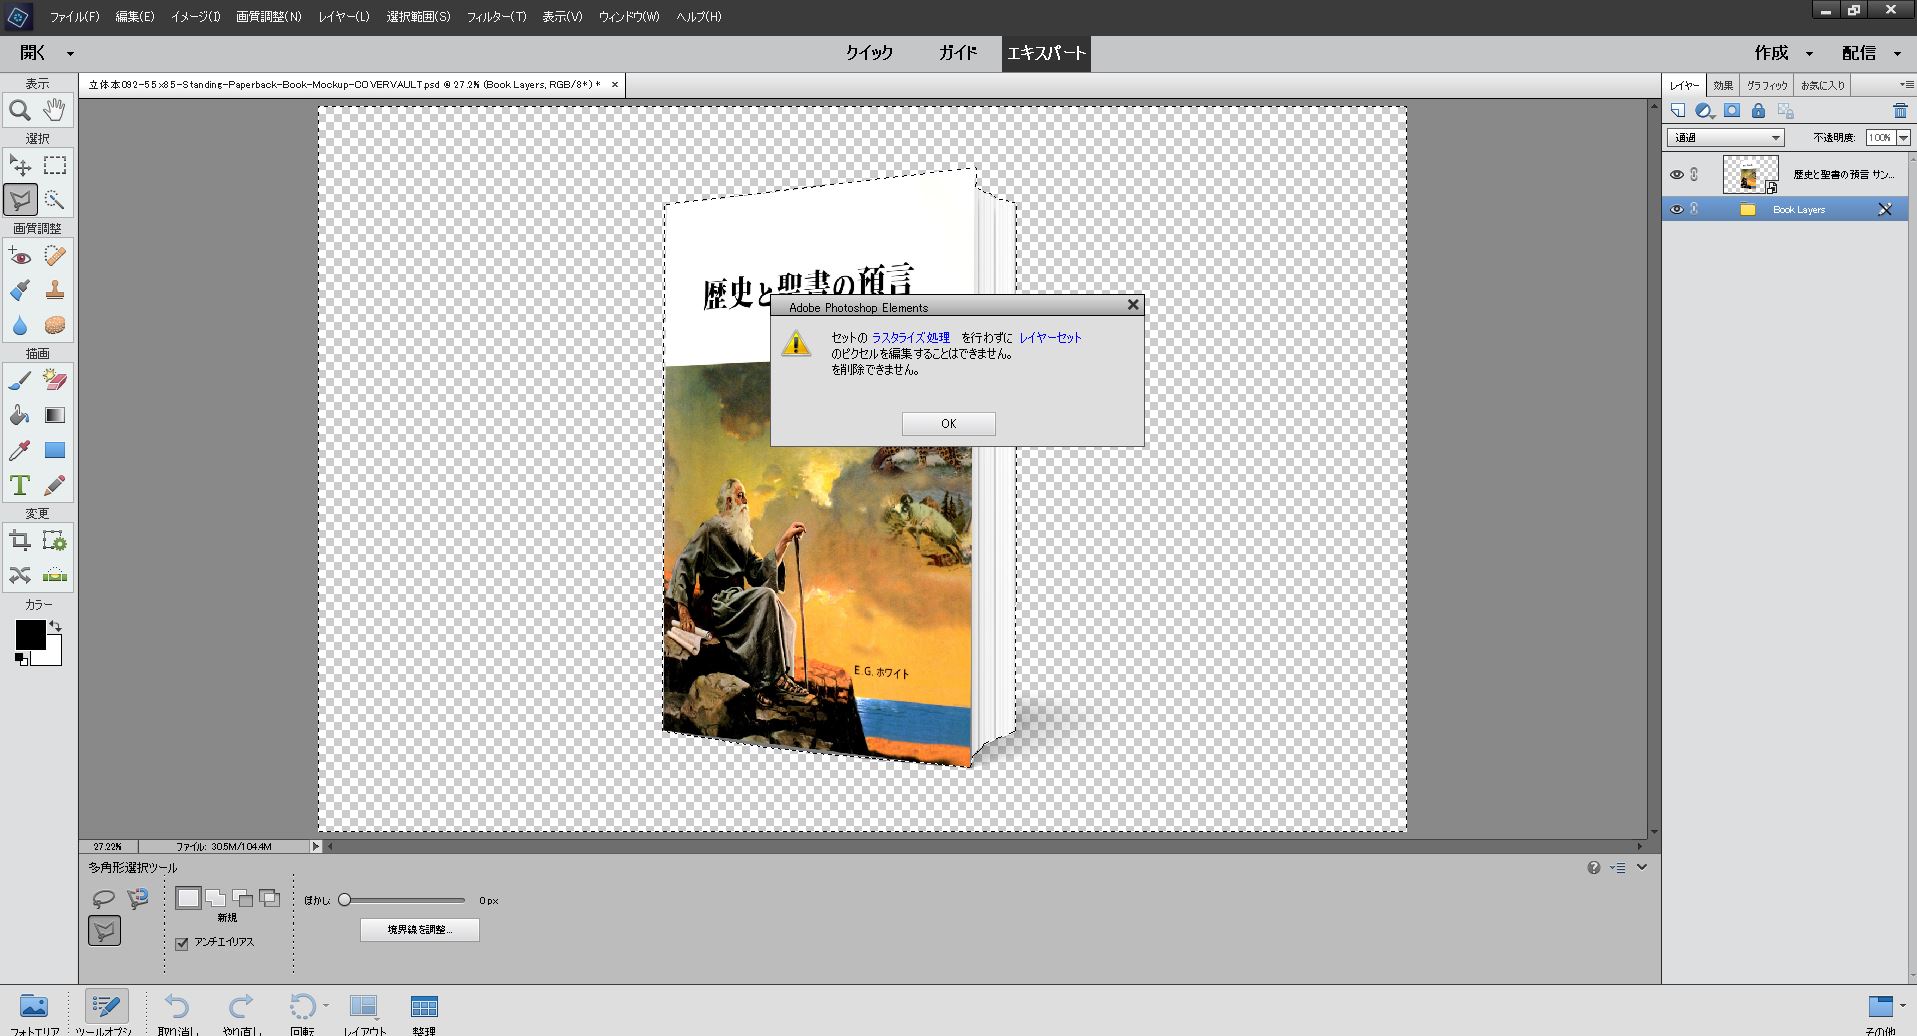
Task: Open the 開く dropdown arrow
Action: pyautogui.click(x=70, y=53)
